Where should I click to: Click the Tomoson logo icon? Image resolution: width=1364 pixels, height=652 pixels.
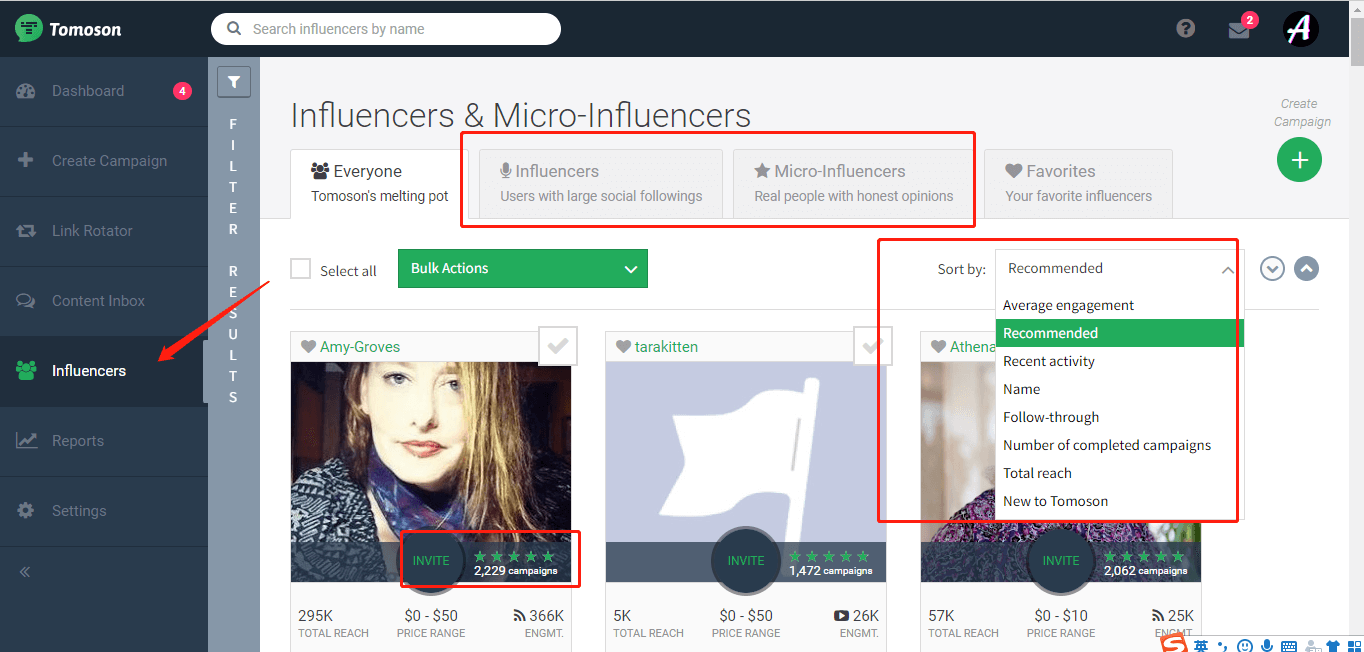coord(28,28)
